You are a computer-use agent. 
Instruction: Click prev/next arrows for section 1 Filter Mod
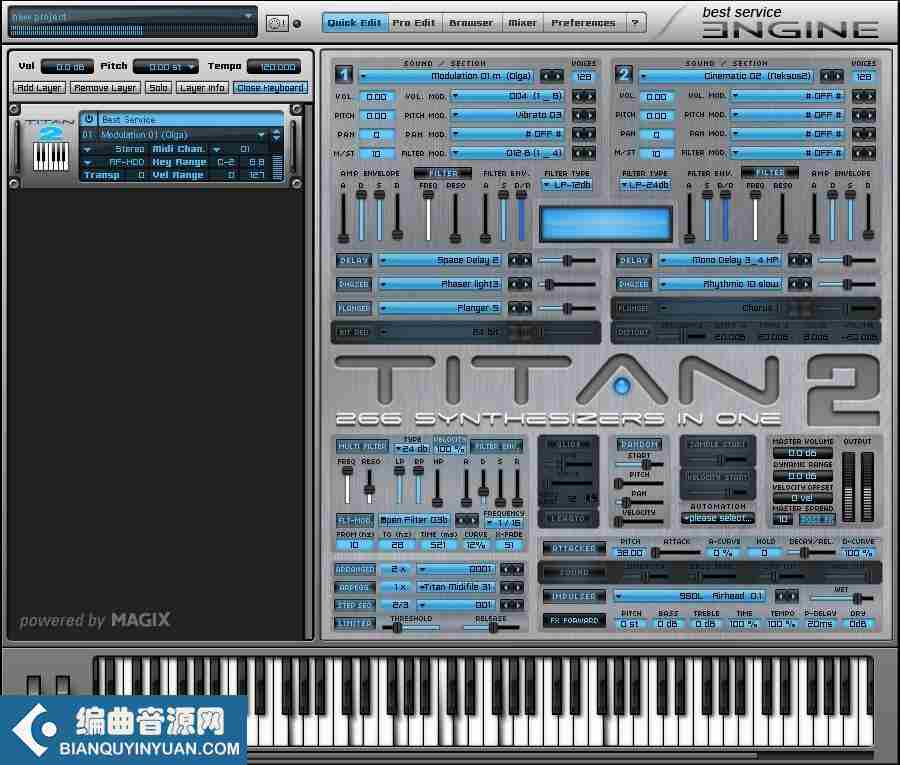(584, 153)
